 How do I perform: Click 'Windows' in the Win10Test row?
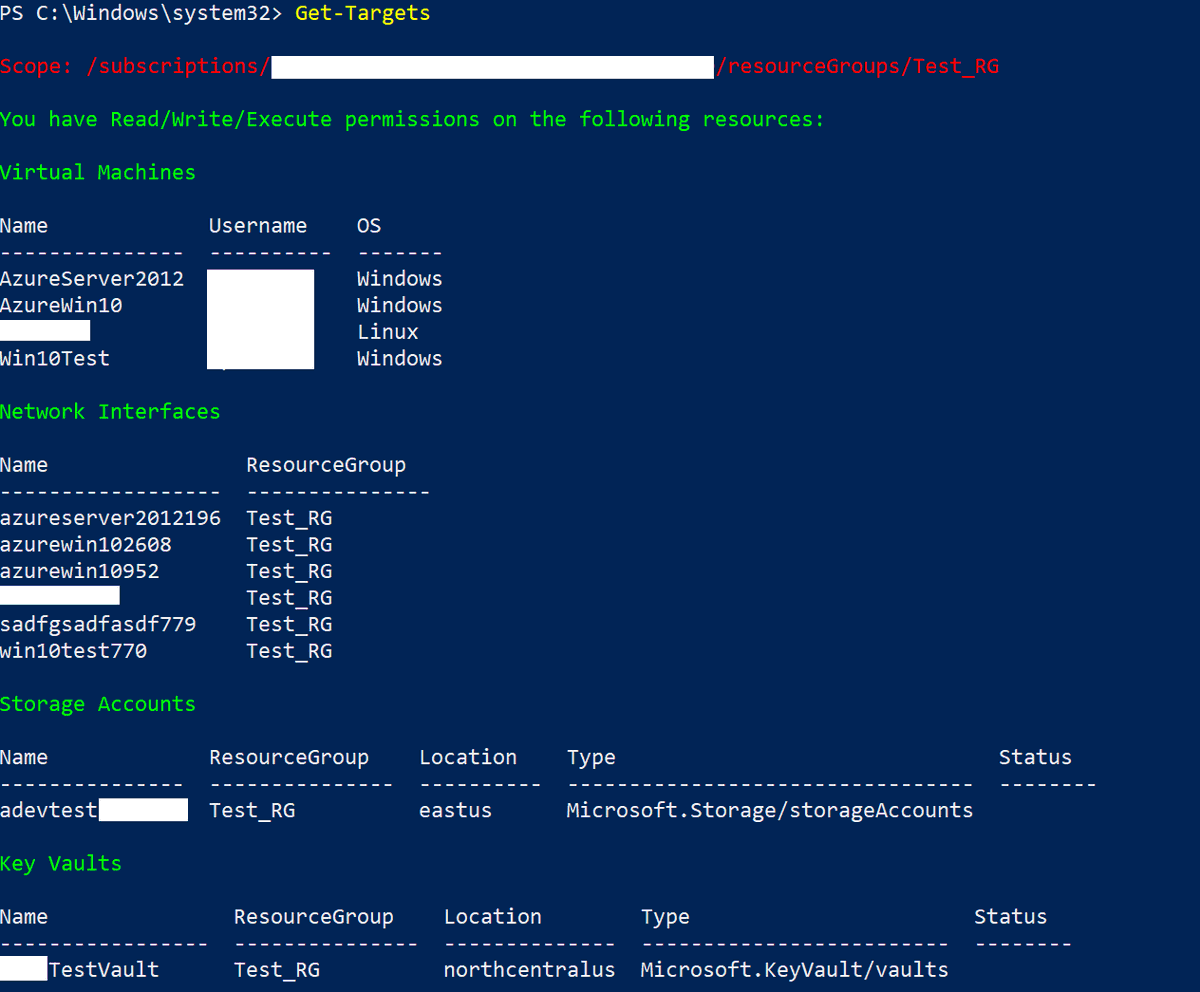(400, 358)
